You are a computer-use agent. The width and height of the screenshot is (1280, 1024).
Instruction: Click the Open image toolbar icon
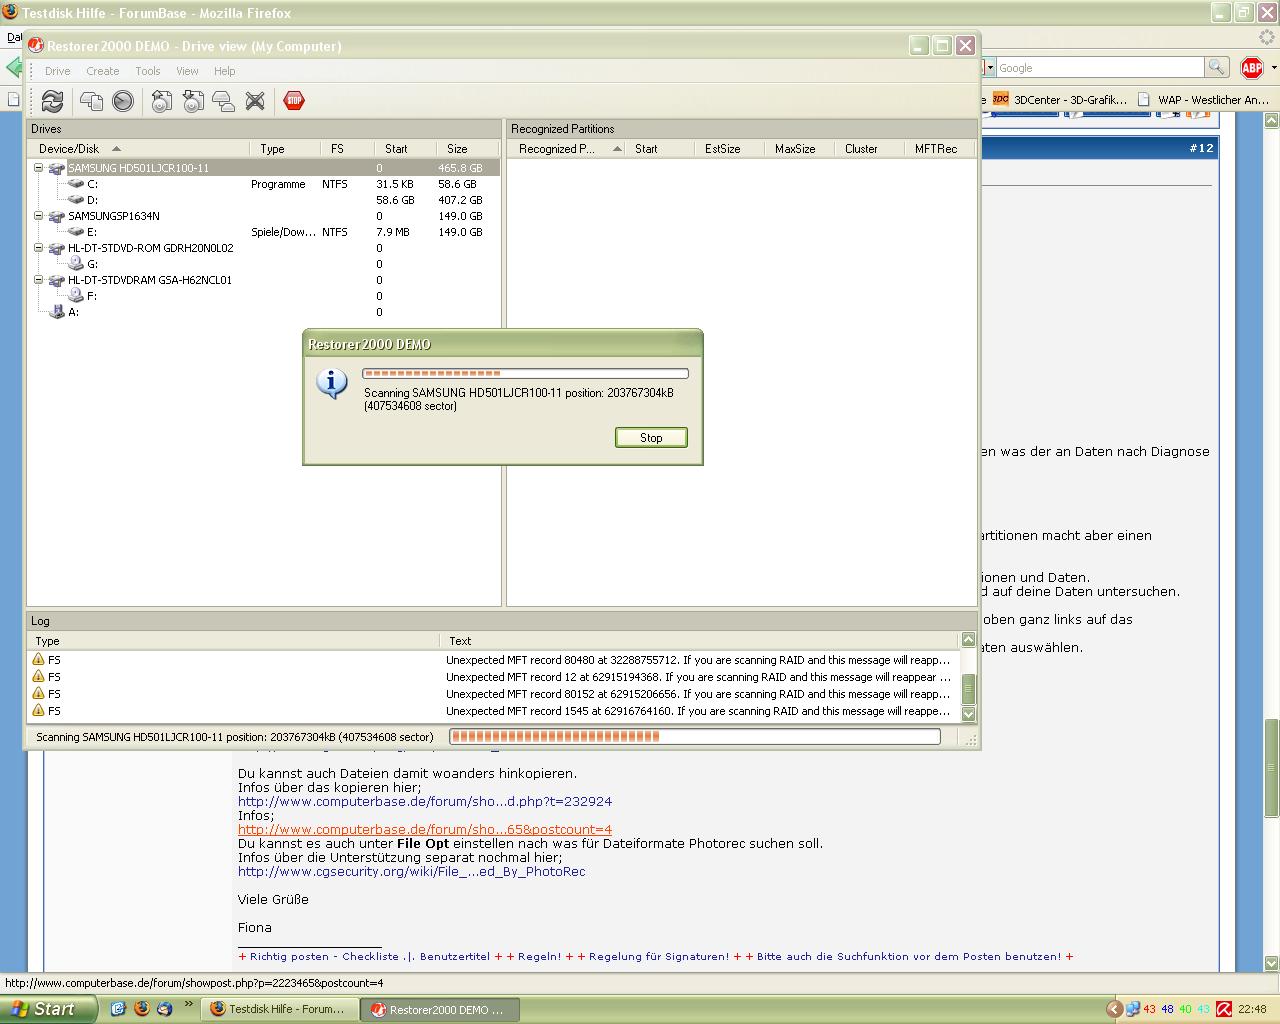tap(193, 101)
